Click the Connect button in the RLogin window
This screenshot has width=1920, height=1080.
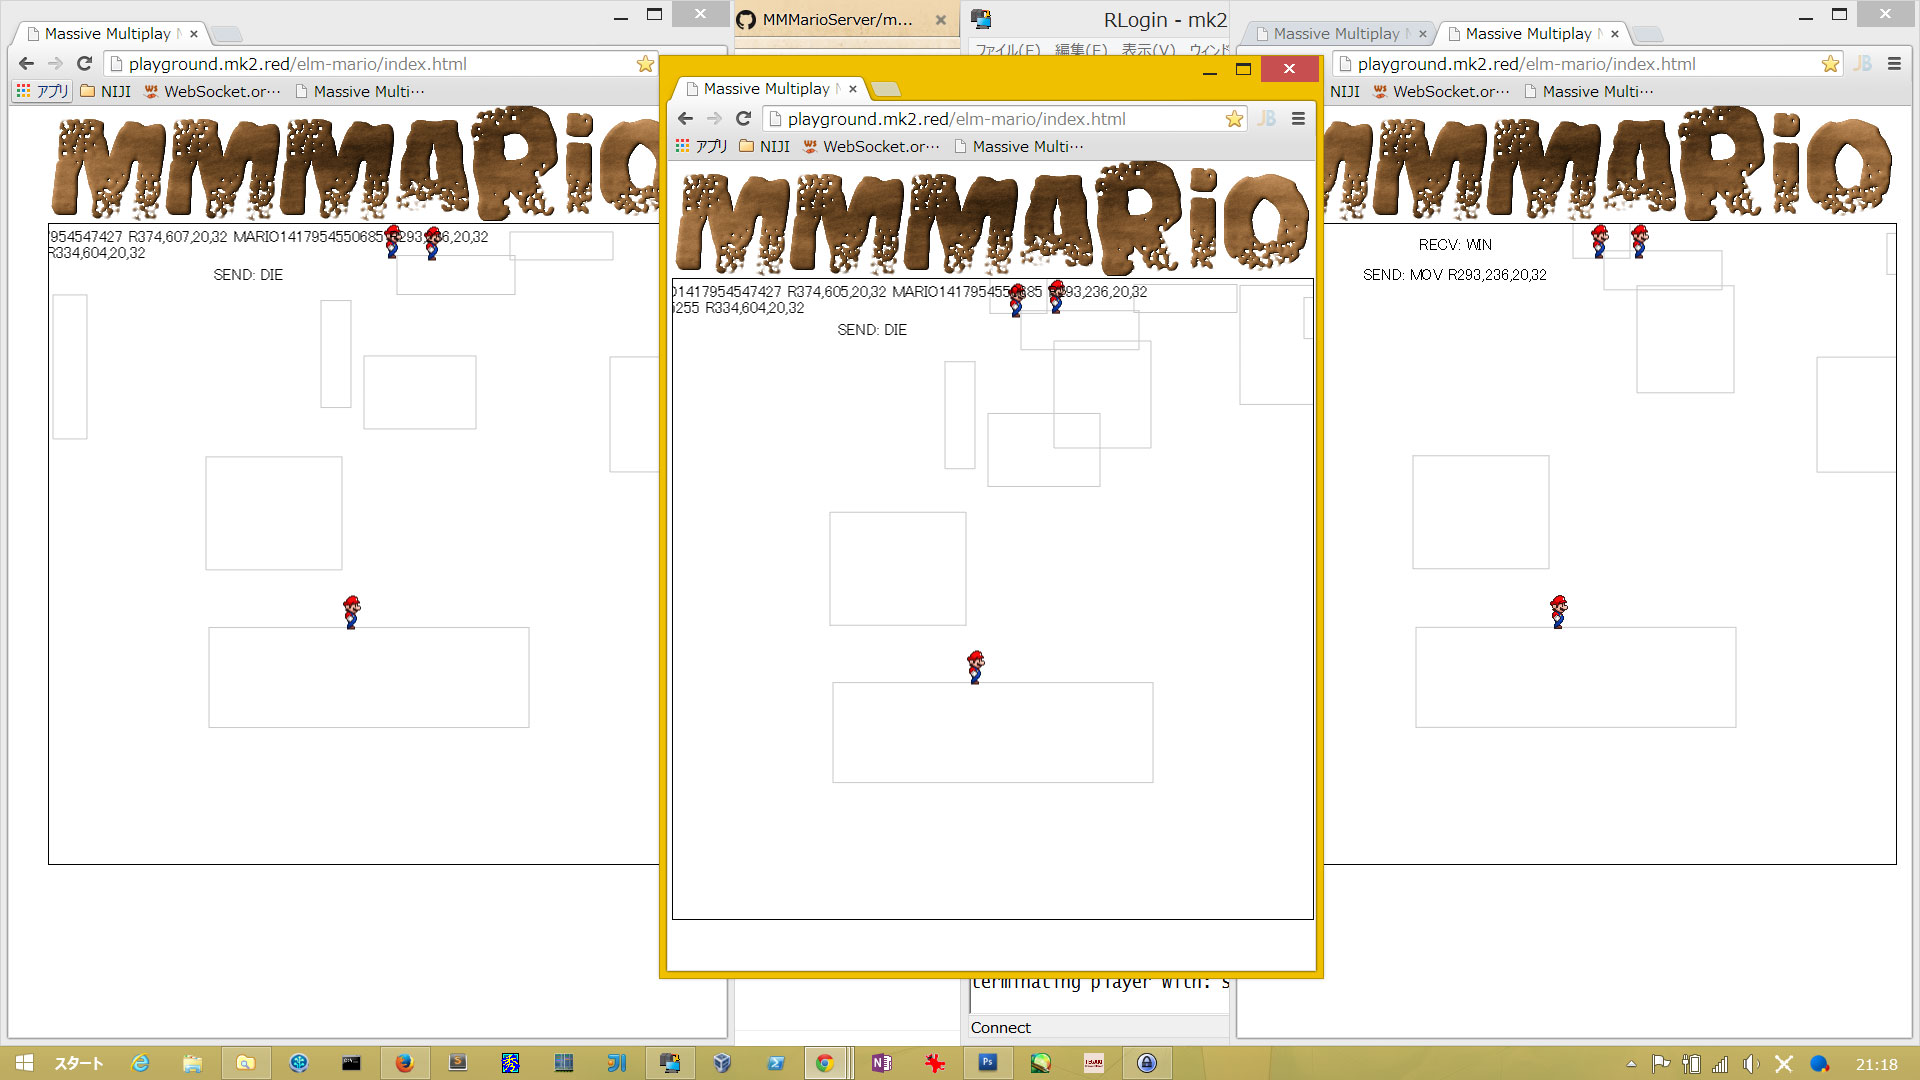coord(1000,1028)
